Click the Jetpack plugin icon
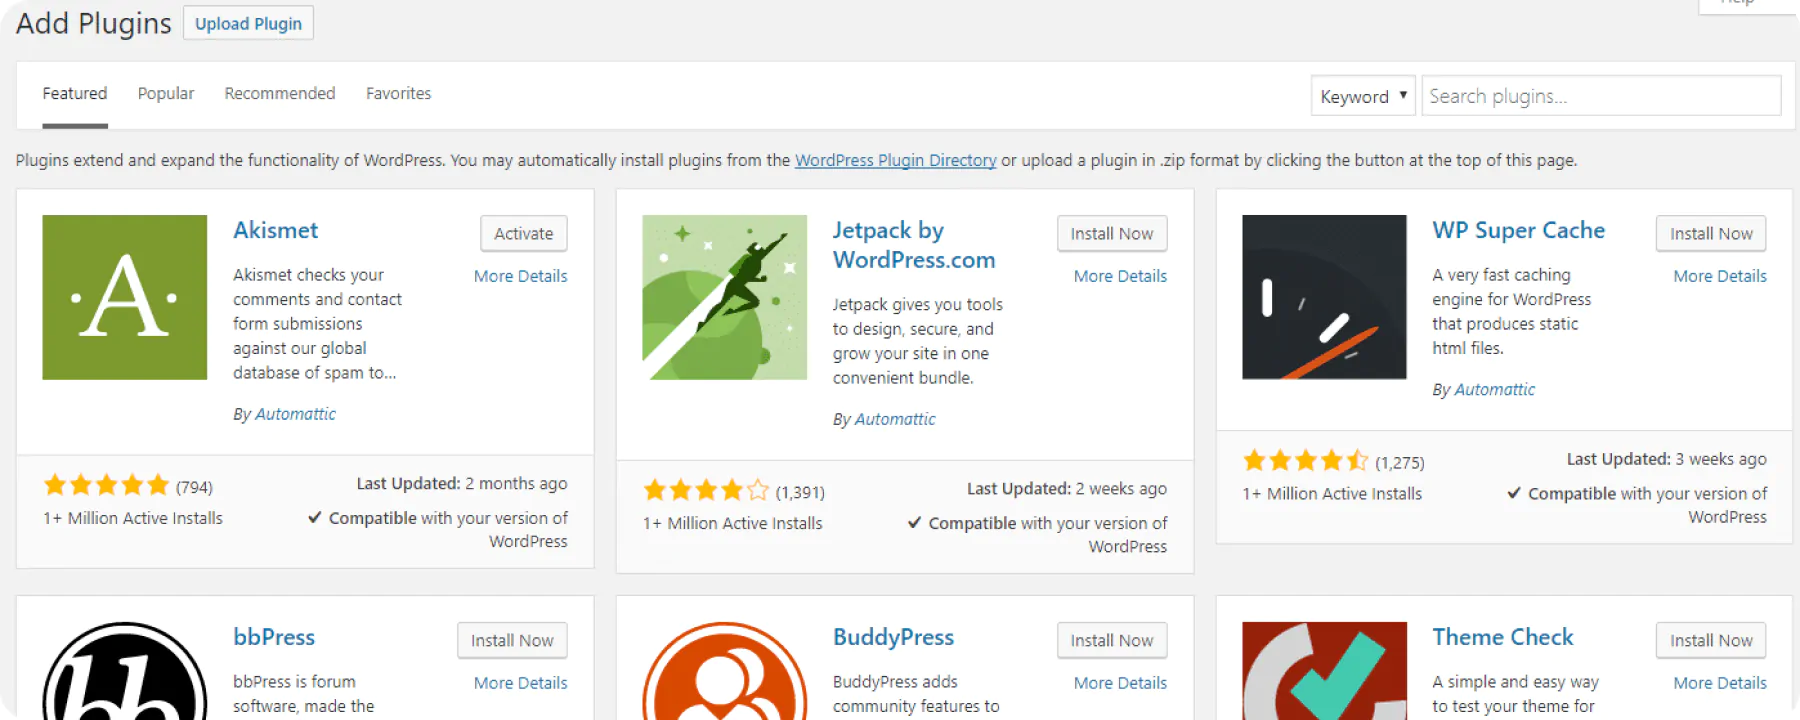 click(x=724, y=297)
